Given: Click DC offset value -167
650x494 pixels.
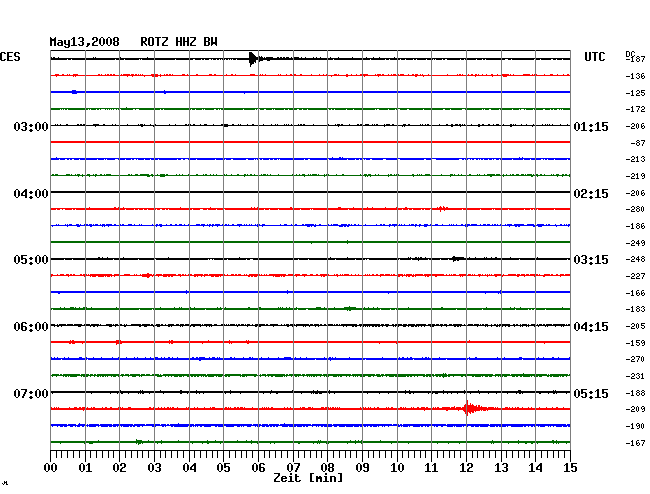Looking at the screenshot, I should (635, 443).
